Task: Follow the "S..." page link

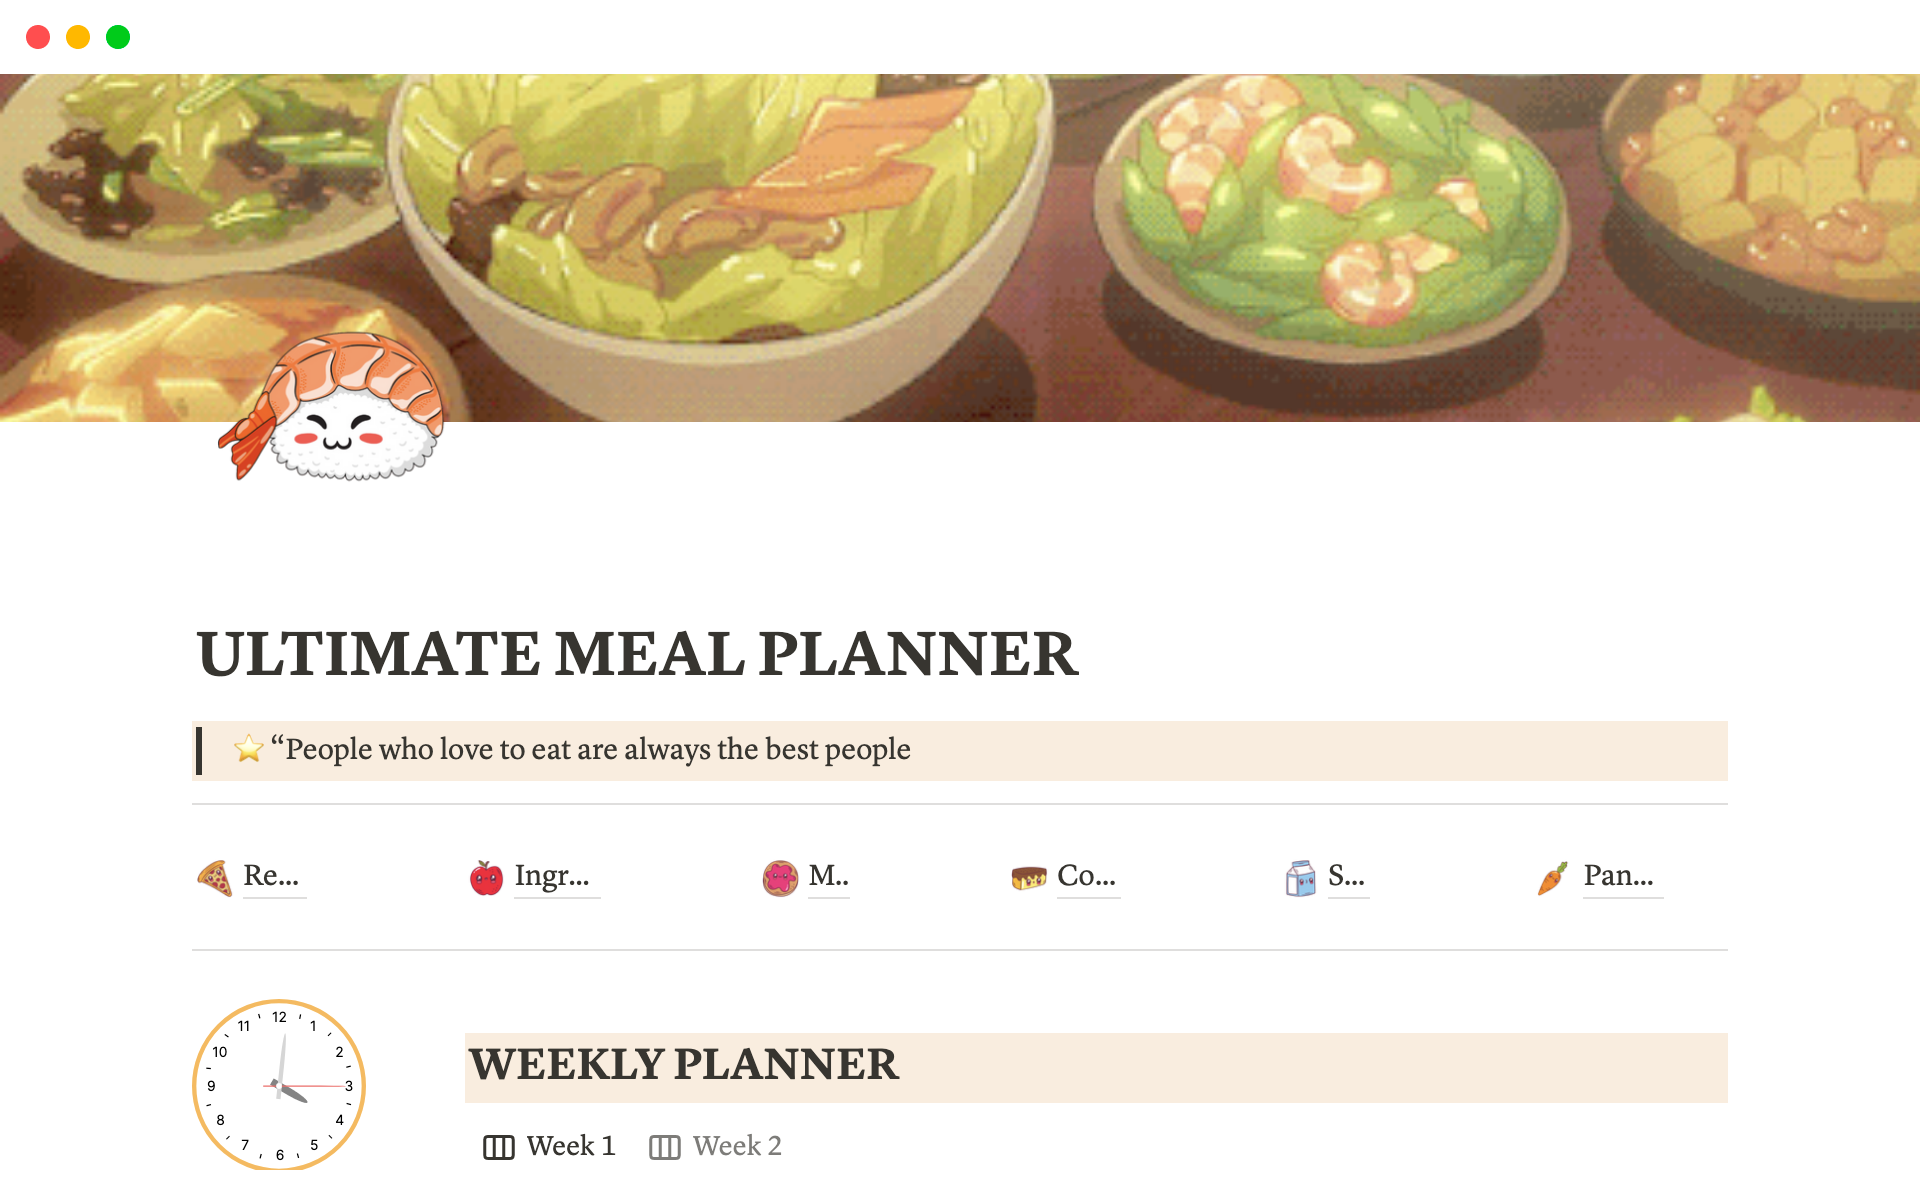Action: [1346, 876]
